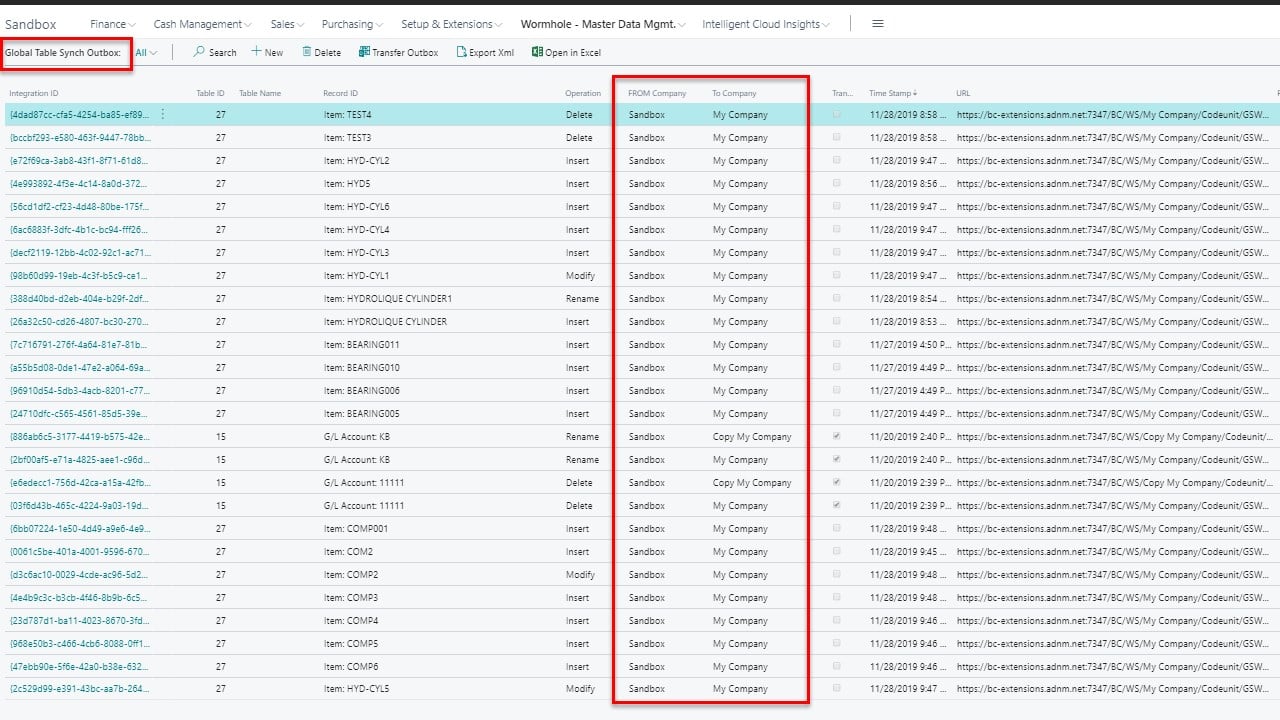Viewport: 1280px width, 720px height.
Task: Select the Item: COMP4 record cell
Action: click(350, 621)
